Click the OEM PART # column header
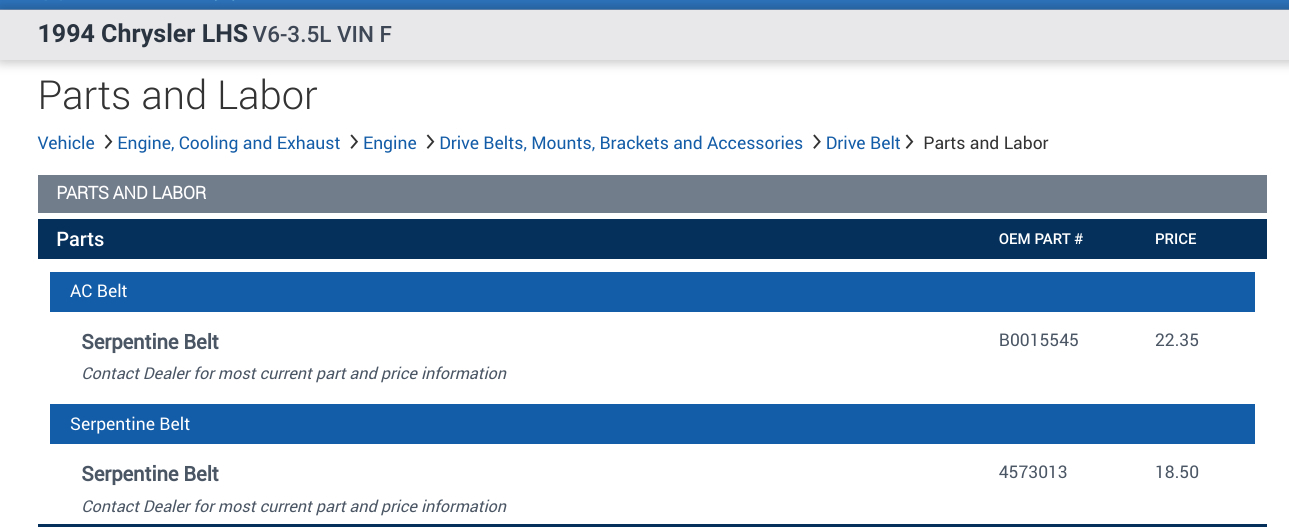 click(x=1041, y=239)
